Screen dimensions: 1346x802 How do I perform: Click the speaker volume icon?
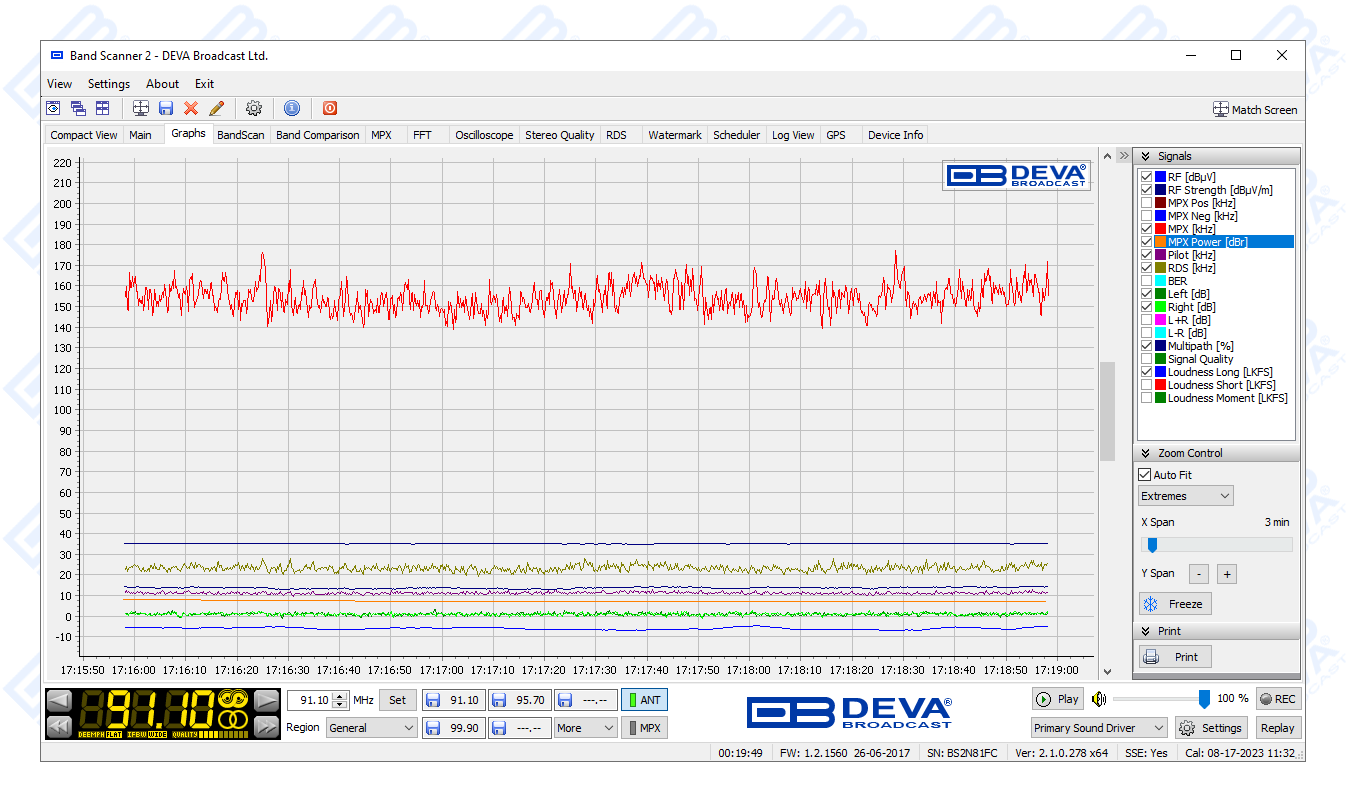[x=1099, y=699]
